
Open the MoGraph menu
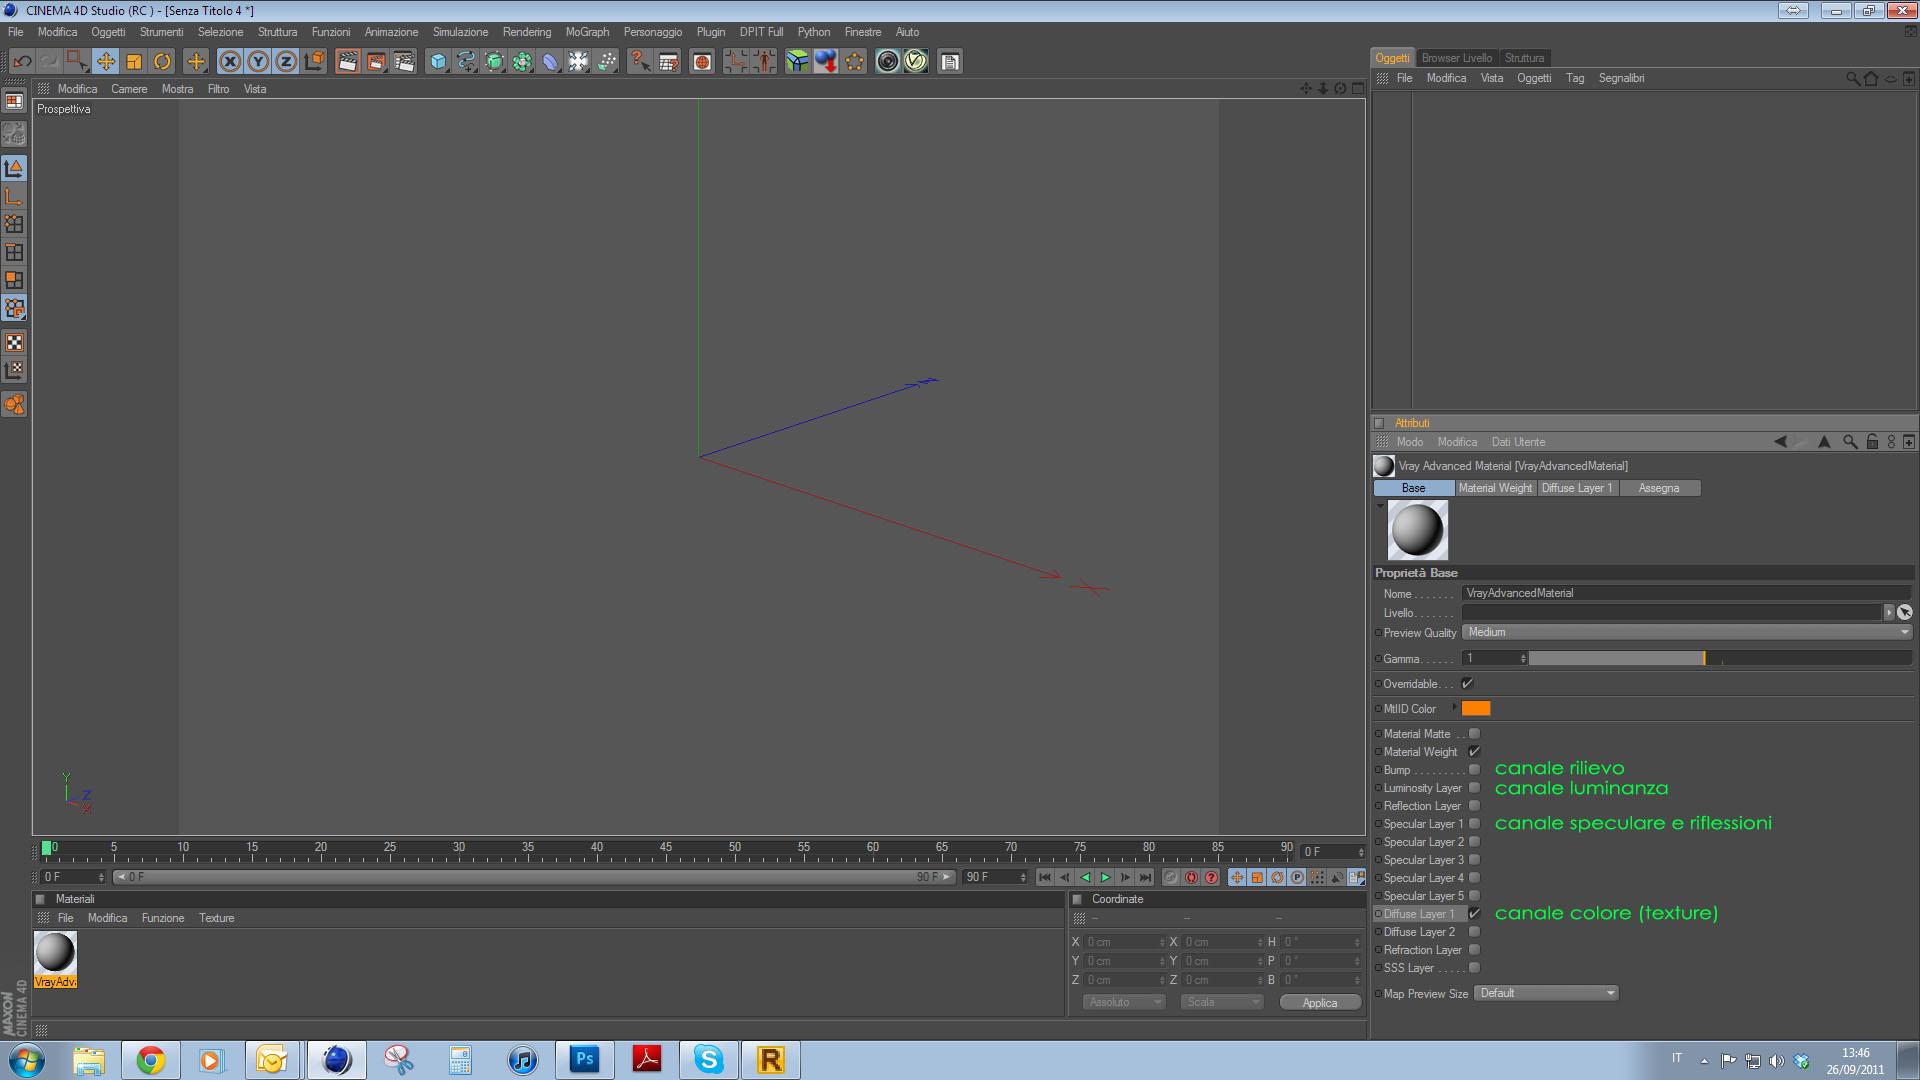tap(587, 32)
